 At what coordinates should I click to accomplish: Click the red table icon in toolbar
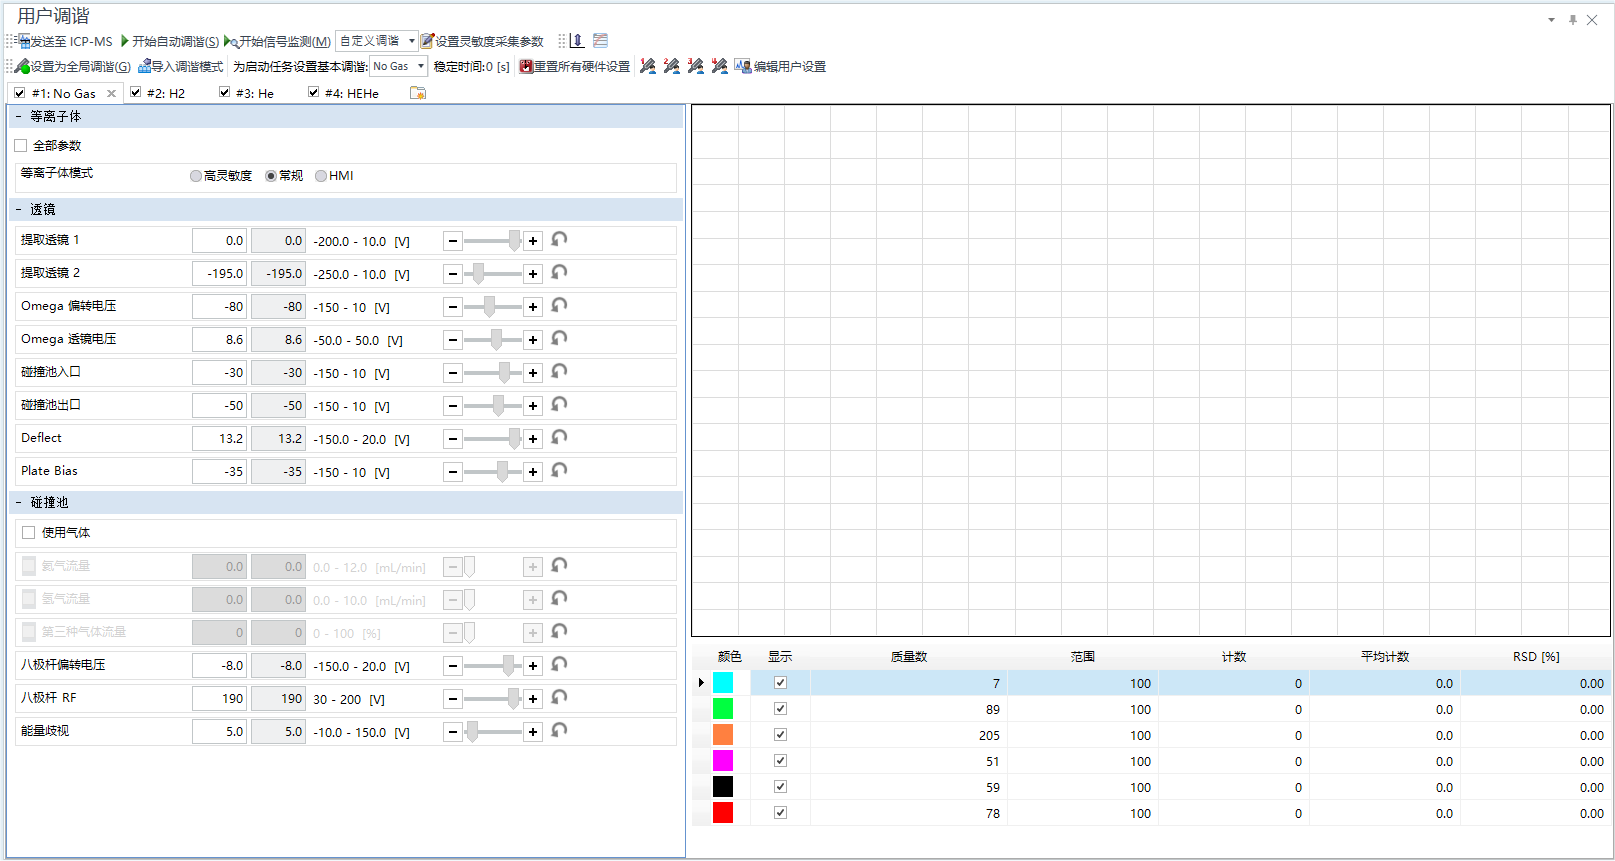(x=600, y=41)
